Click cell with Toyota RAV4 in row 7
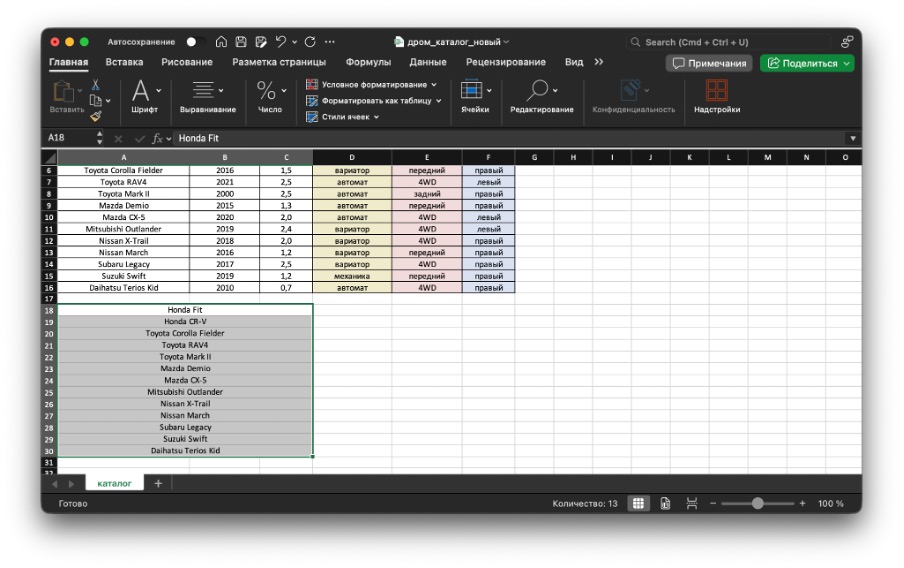 (123, 182)
